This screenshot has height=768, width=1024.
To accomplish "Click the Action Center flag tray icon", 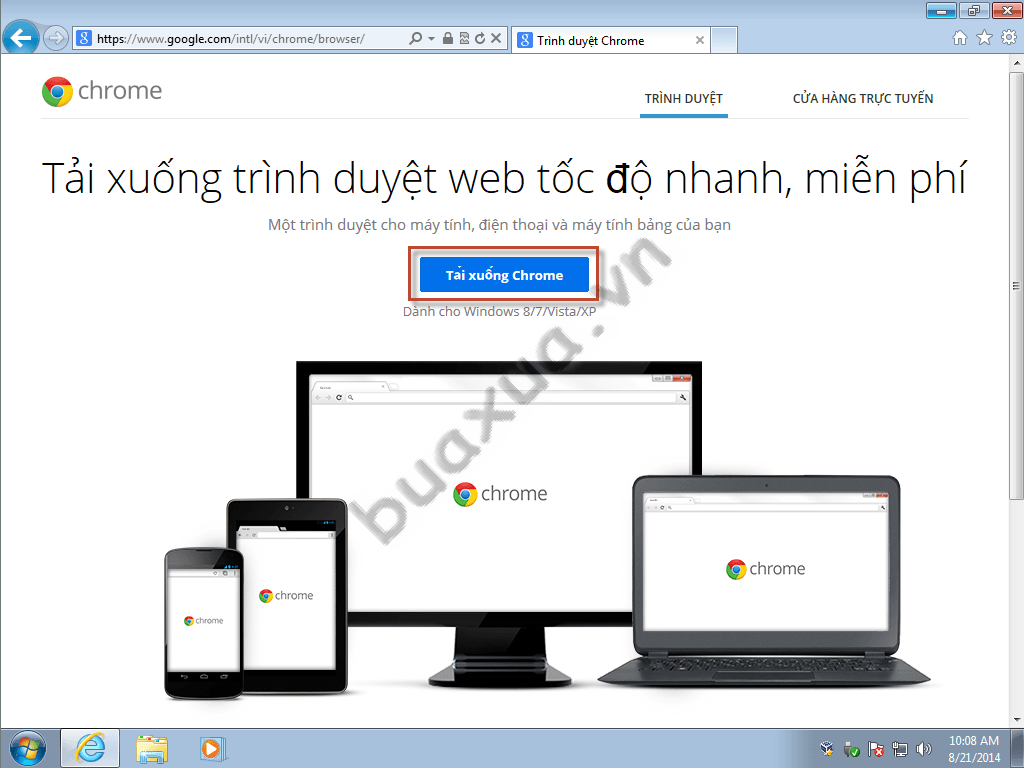I will coord(875,749).
